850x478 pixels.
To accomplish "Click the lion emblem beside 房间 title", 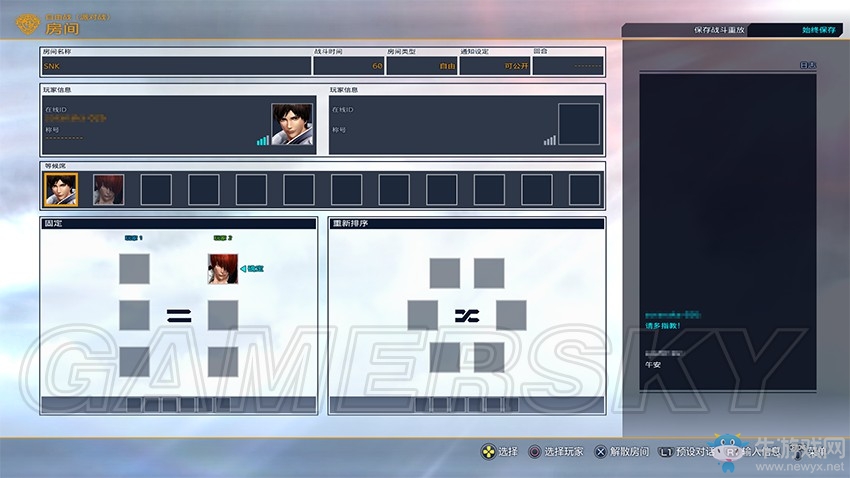I will (28, 24).
